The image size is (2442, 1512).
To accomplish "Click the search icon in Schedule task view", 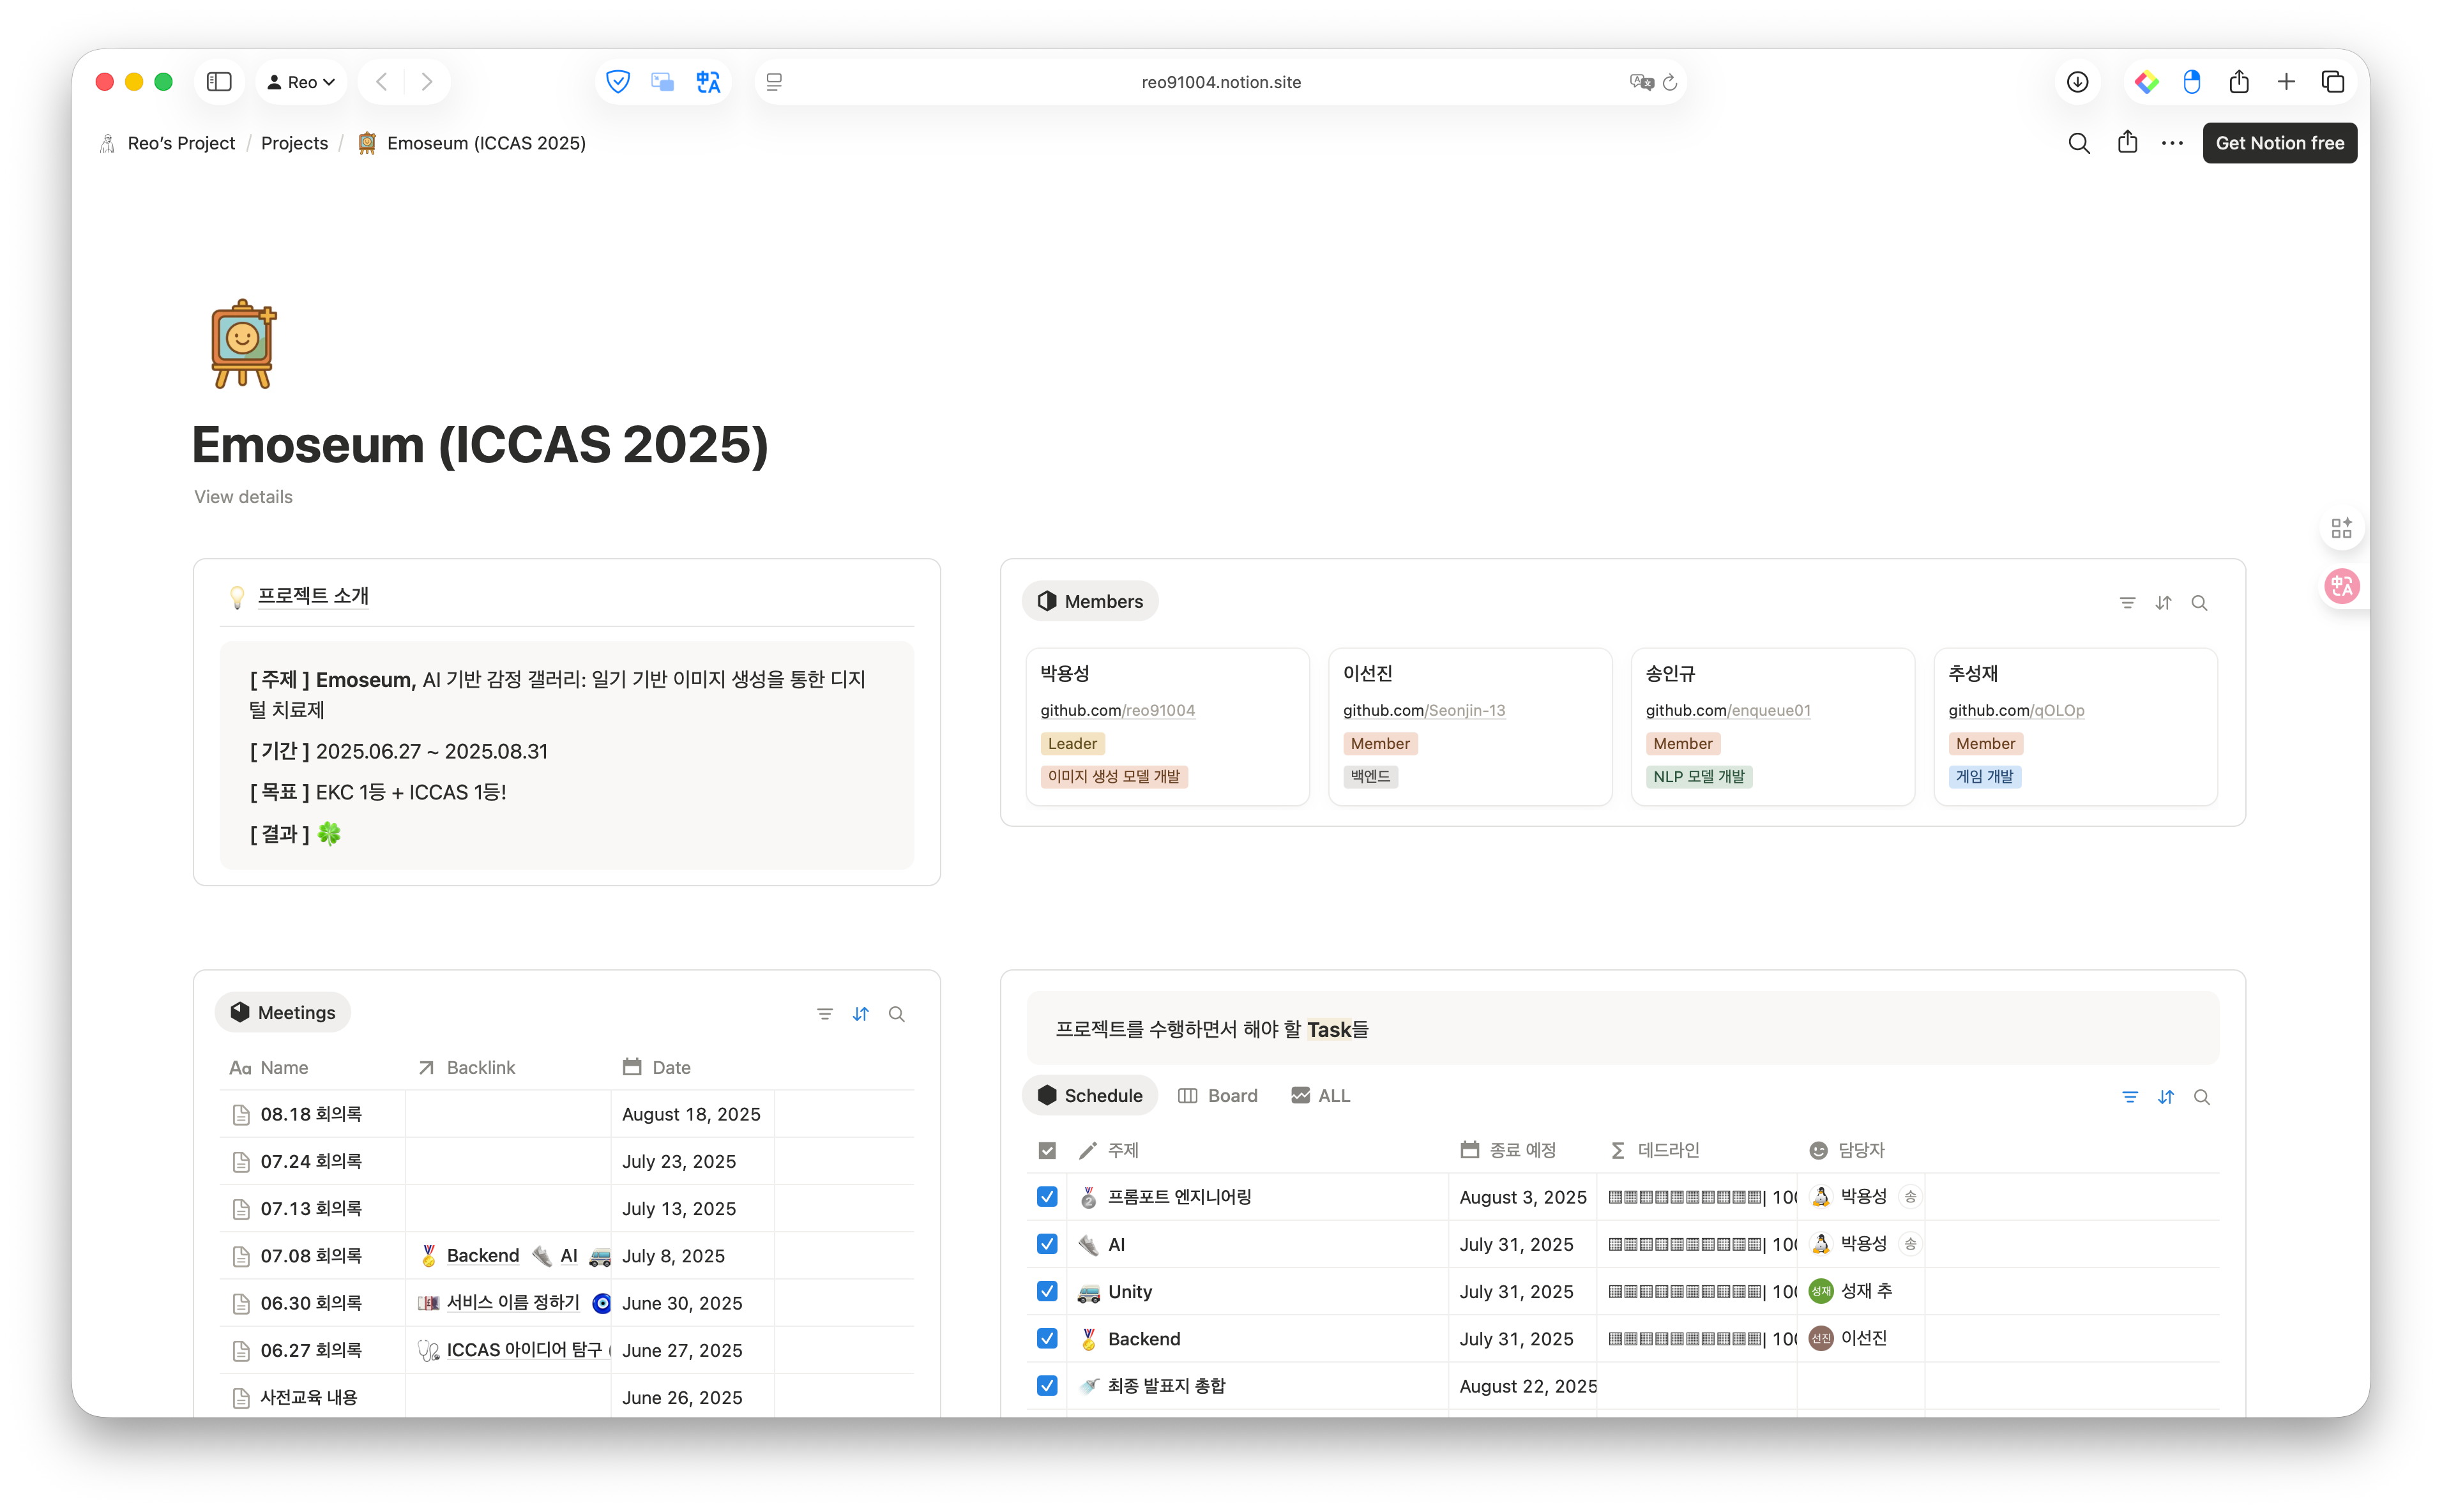I will coord(2201,1097).
